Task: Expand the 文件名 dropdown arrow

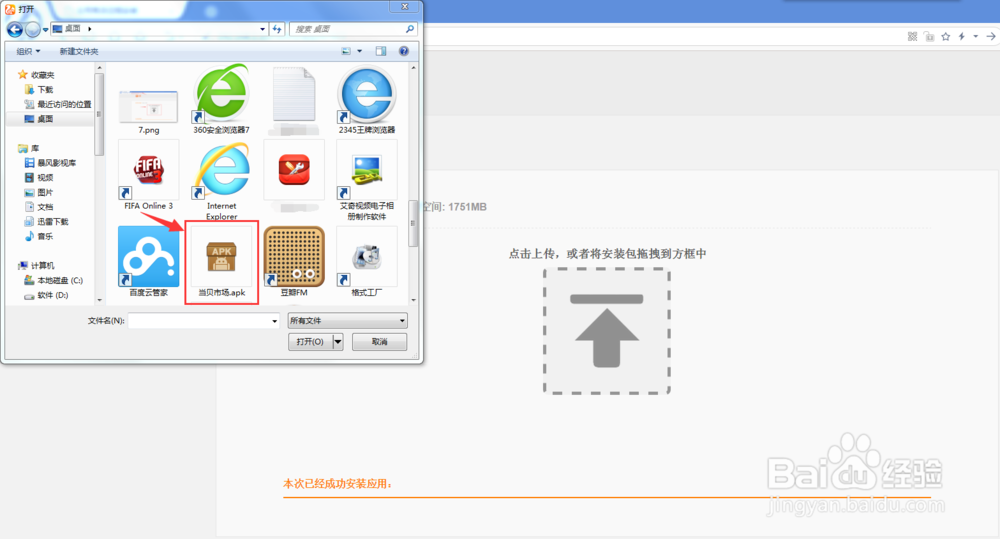Action: pos(275,321)
